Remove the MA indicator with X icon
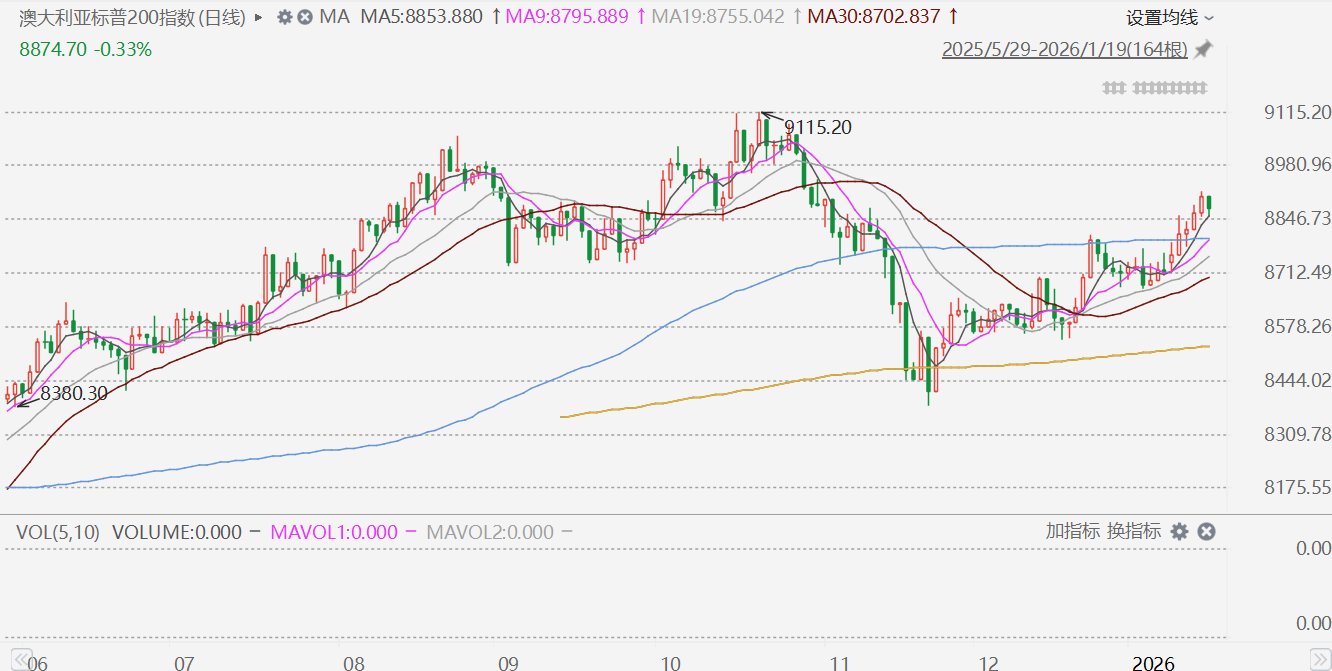 point(304,17)
